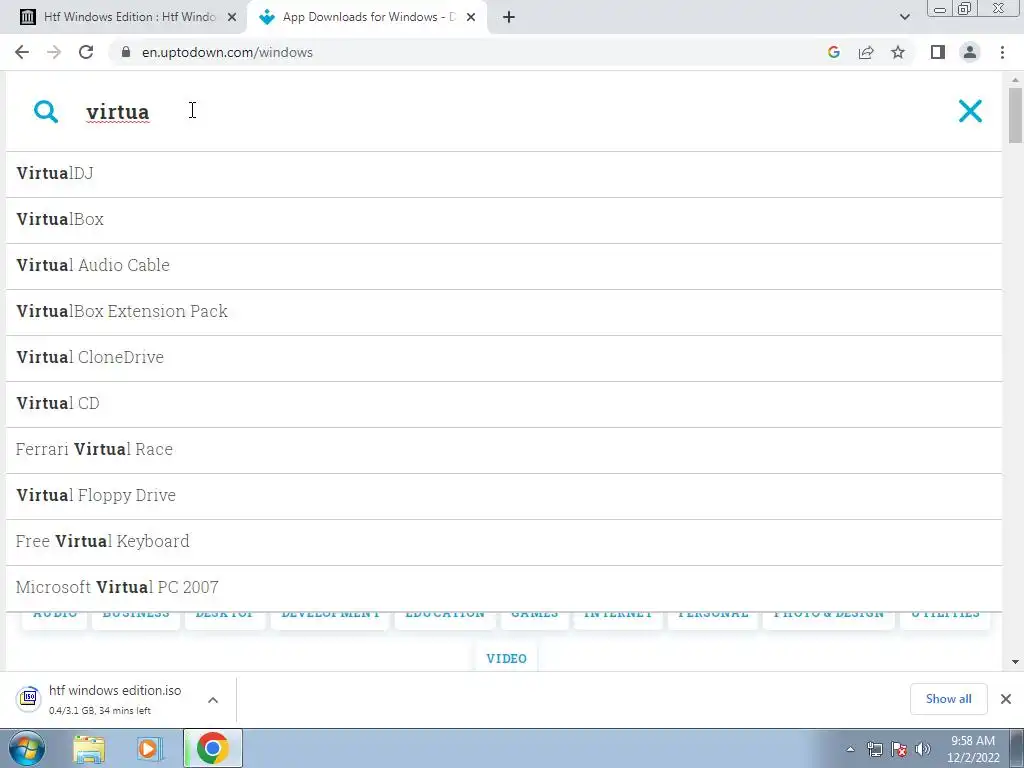This screenshot has height=768, width=1024.
Task: Choose Virtual Audio Cable suggestion
Action: [504, 266]
